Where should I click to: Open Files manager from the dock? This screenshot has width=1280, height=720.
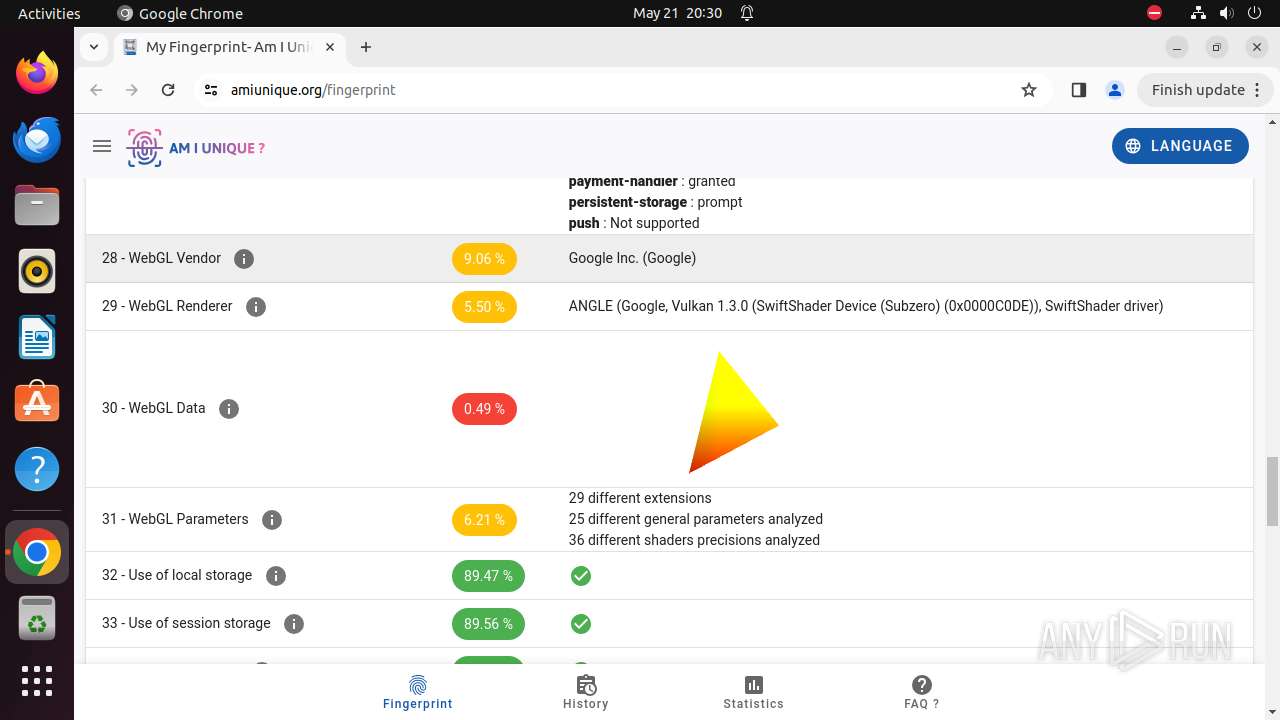pos(37,205)
